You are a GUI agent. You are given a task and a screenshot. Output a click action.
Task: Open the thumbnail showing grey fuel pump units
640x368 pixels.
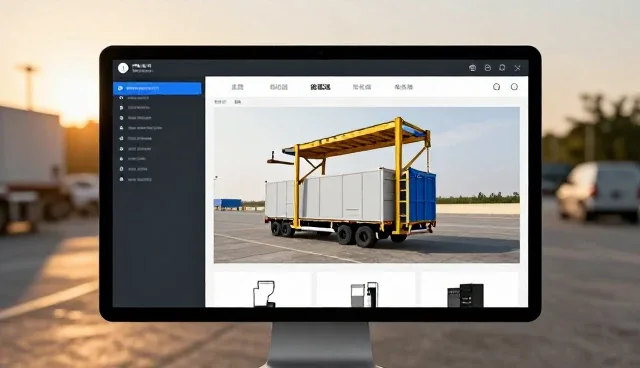(365, 290)
